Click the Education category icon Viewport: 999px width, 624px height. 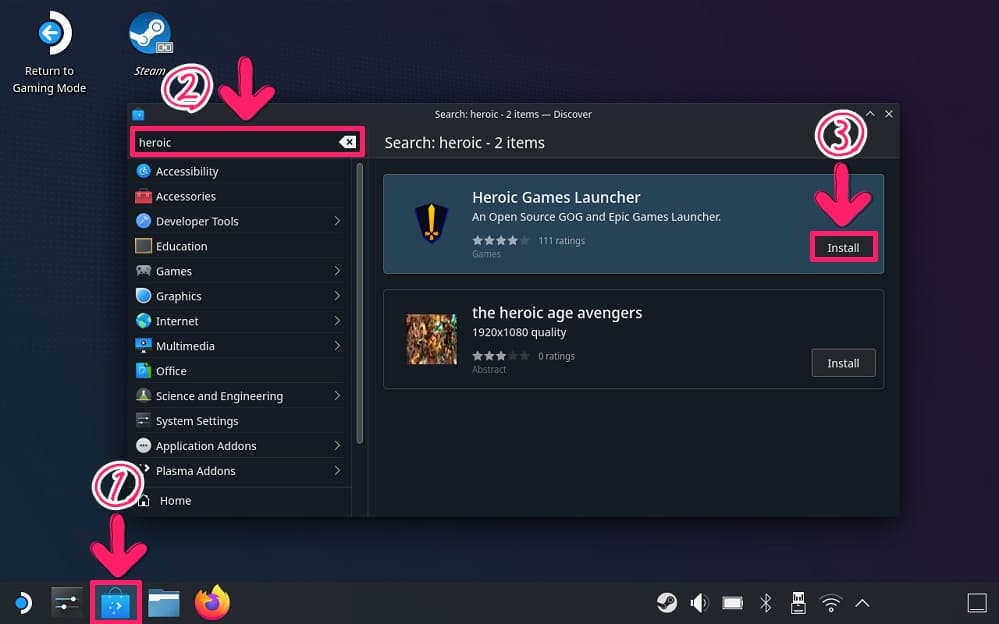point(143,245)
